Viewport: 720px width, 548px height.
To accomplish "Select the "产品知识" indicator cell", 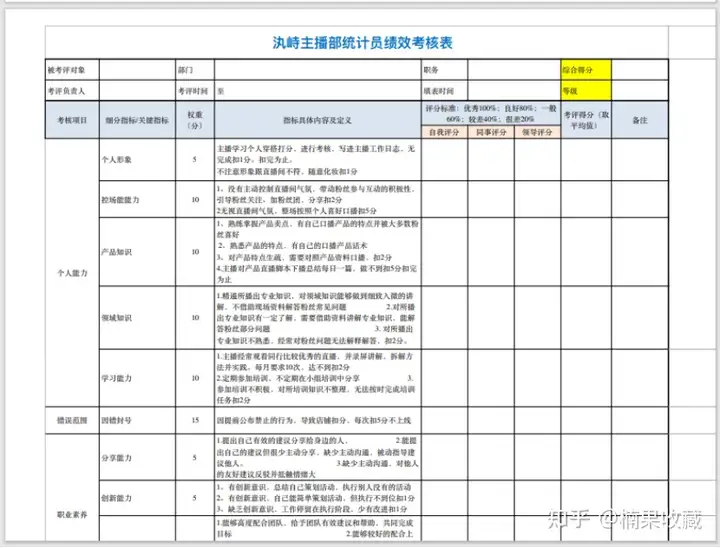I will (137, 252).
